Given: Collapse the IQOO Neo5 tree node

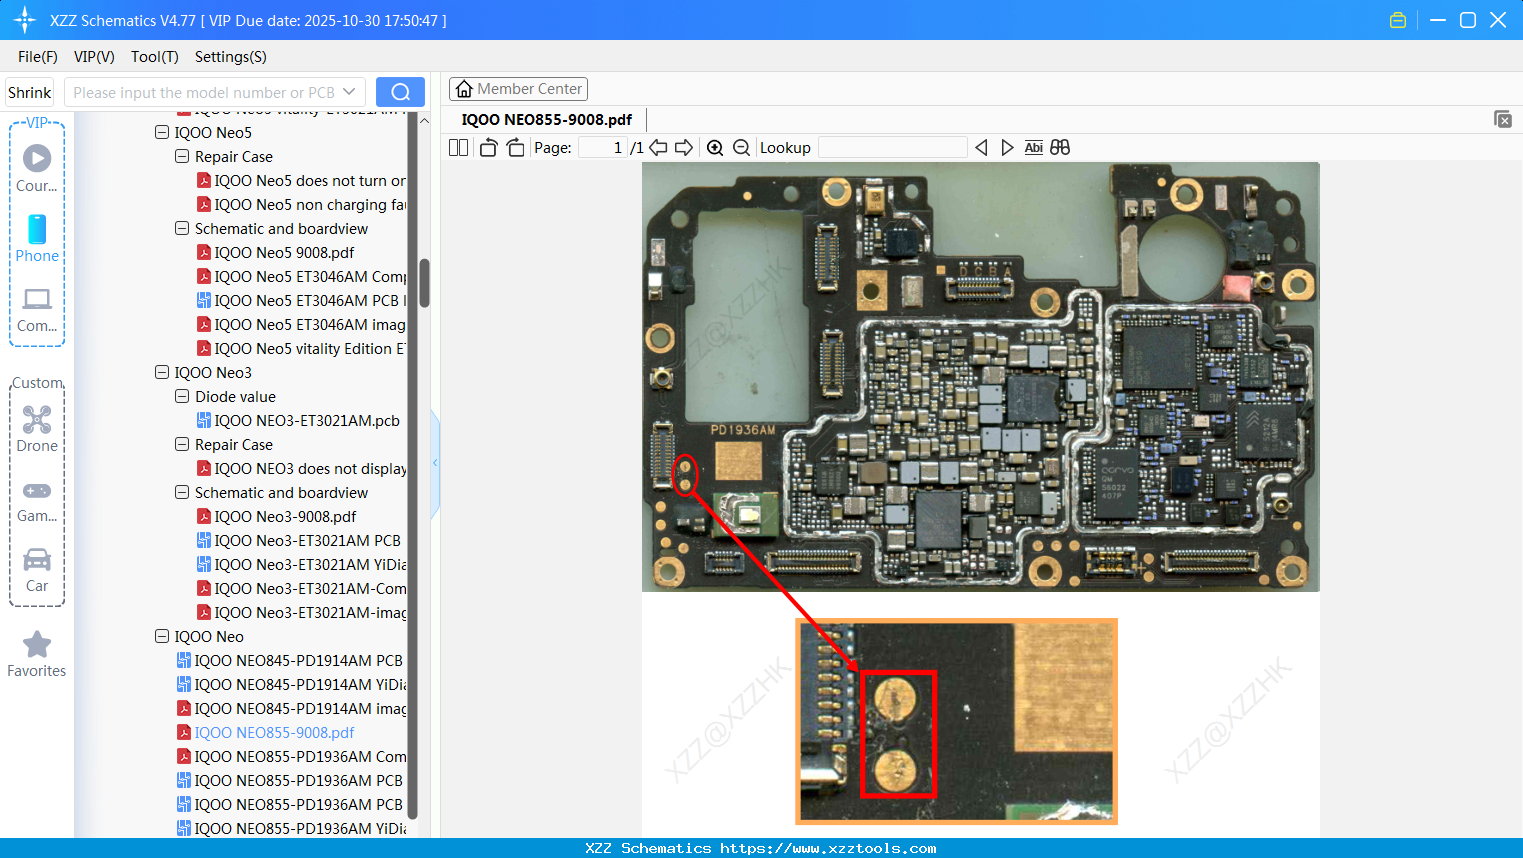Looking at the screenshot, I should pyautogui.click(x=162, y=132).
